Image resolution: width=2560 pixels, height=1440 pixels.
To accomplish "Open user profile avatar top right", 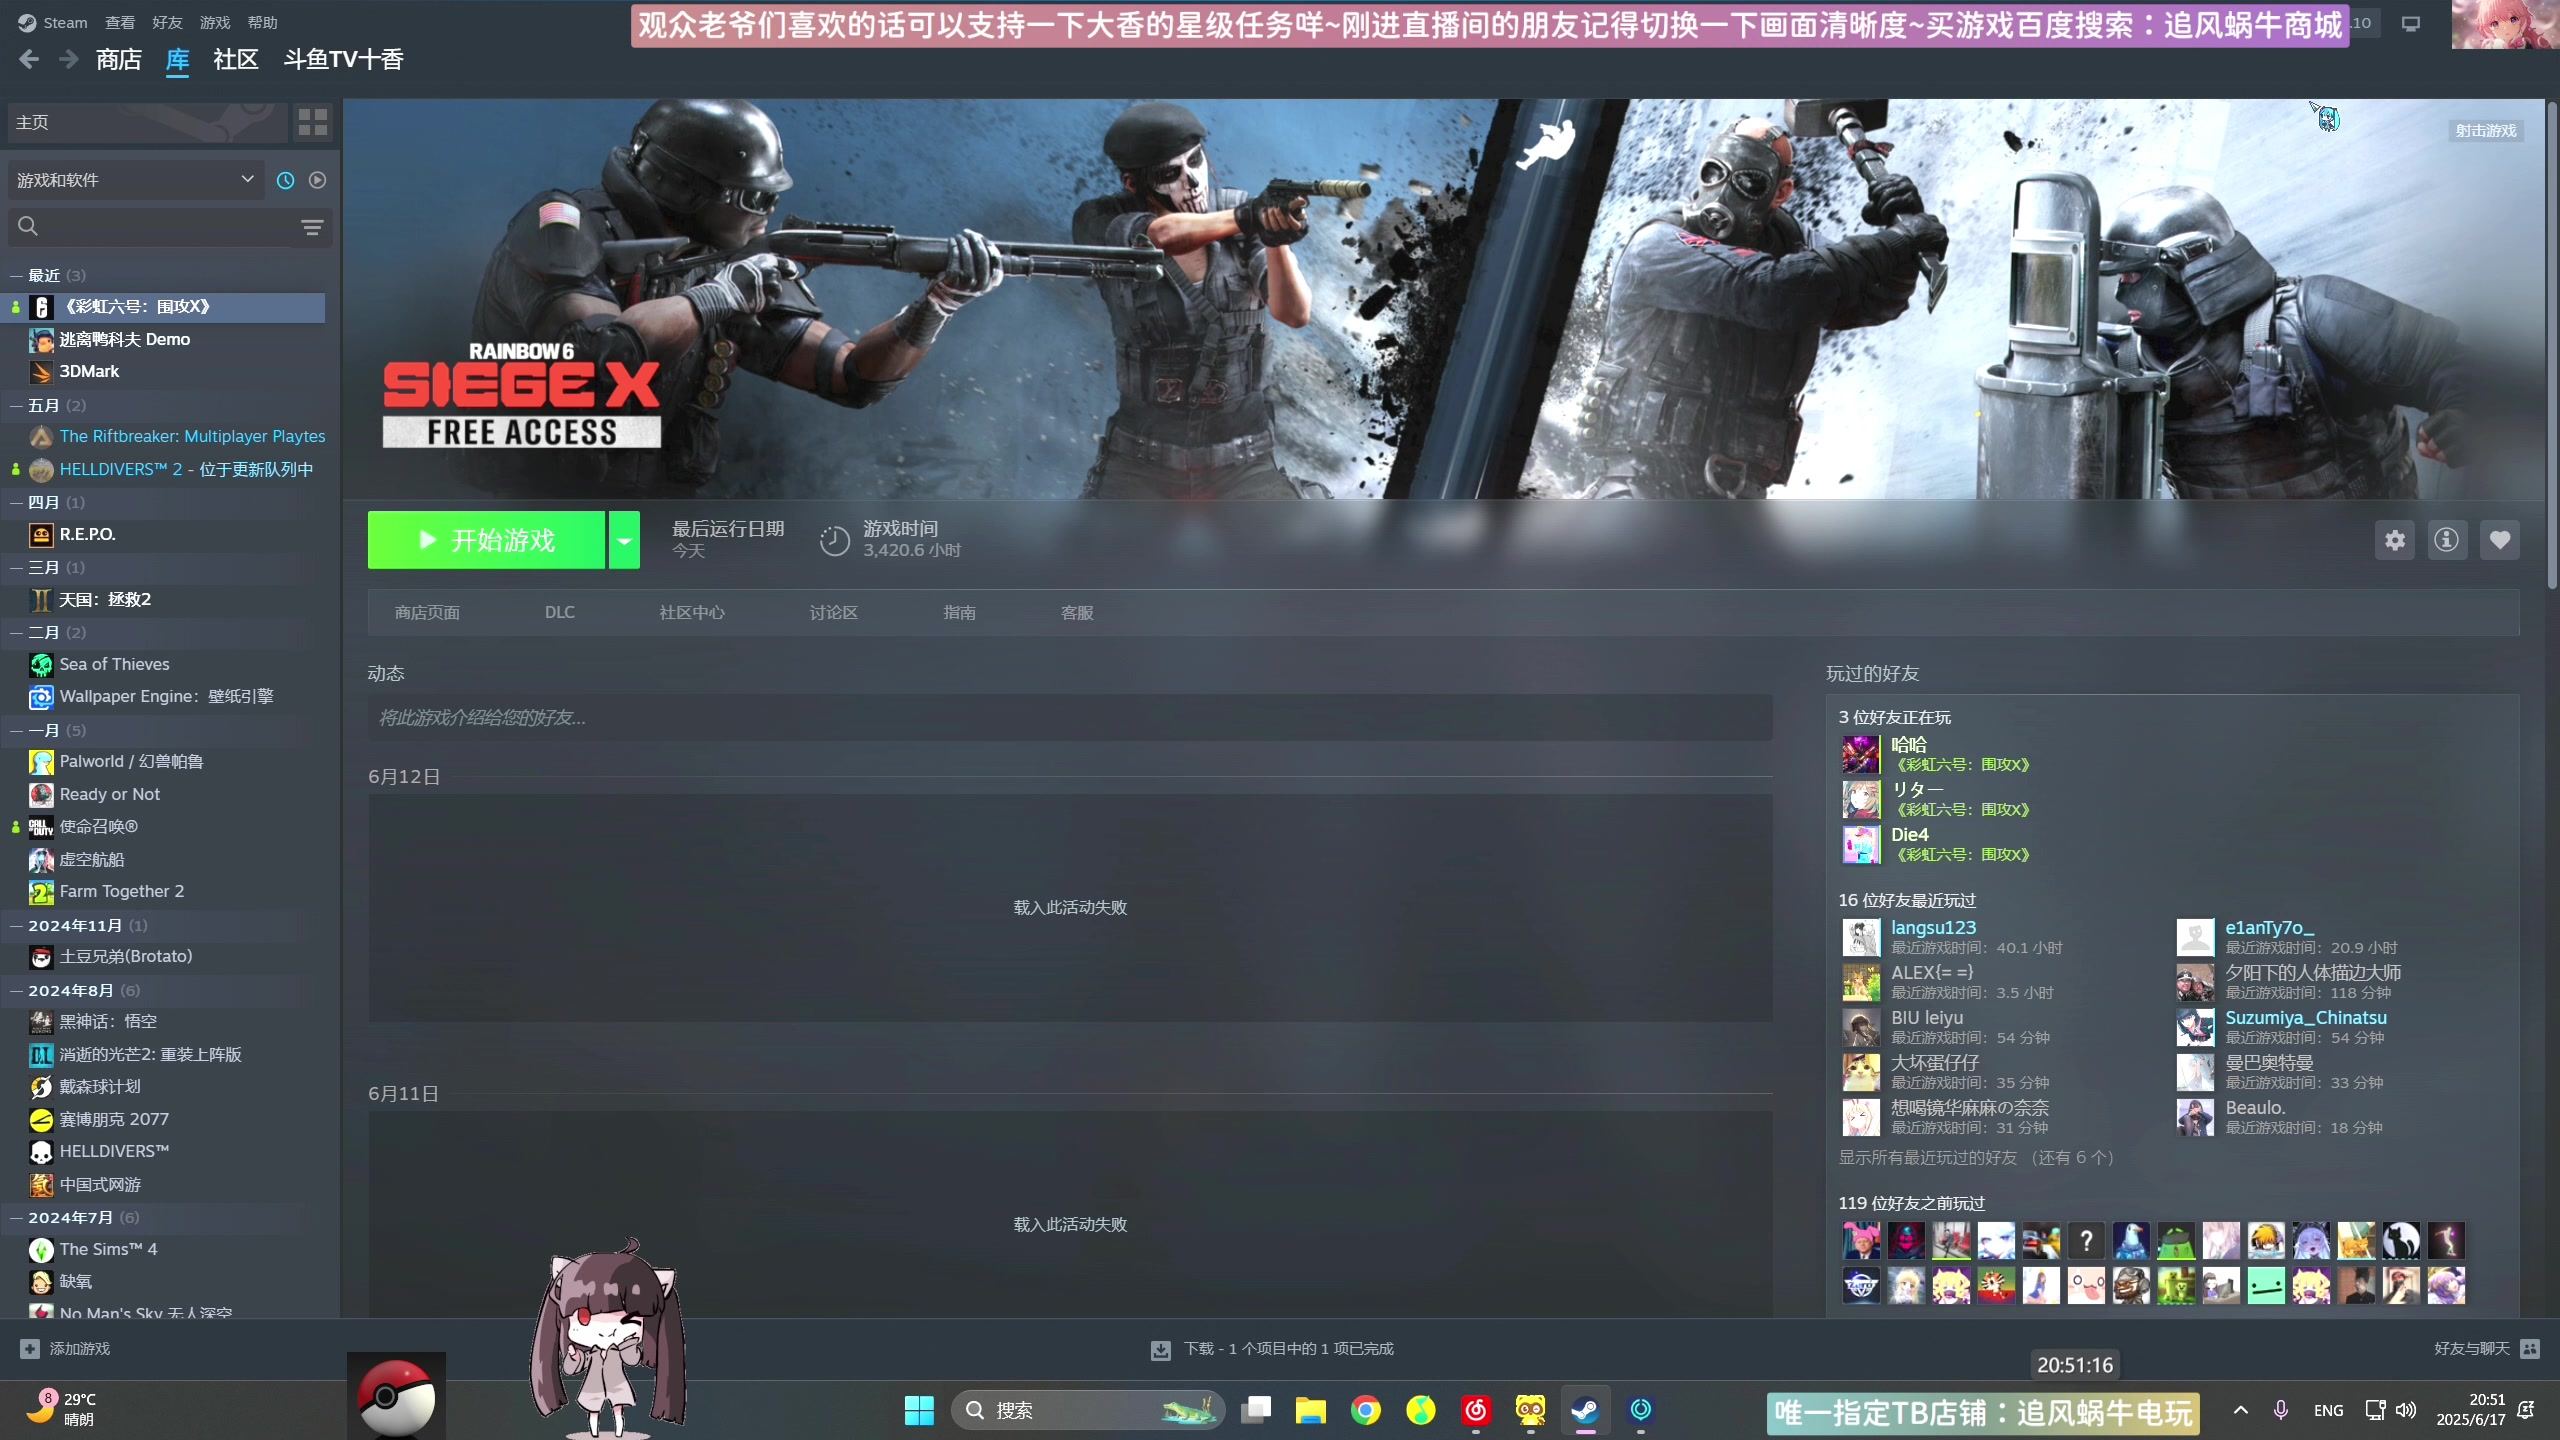I will coord(2505,24).
